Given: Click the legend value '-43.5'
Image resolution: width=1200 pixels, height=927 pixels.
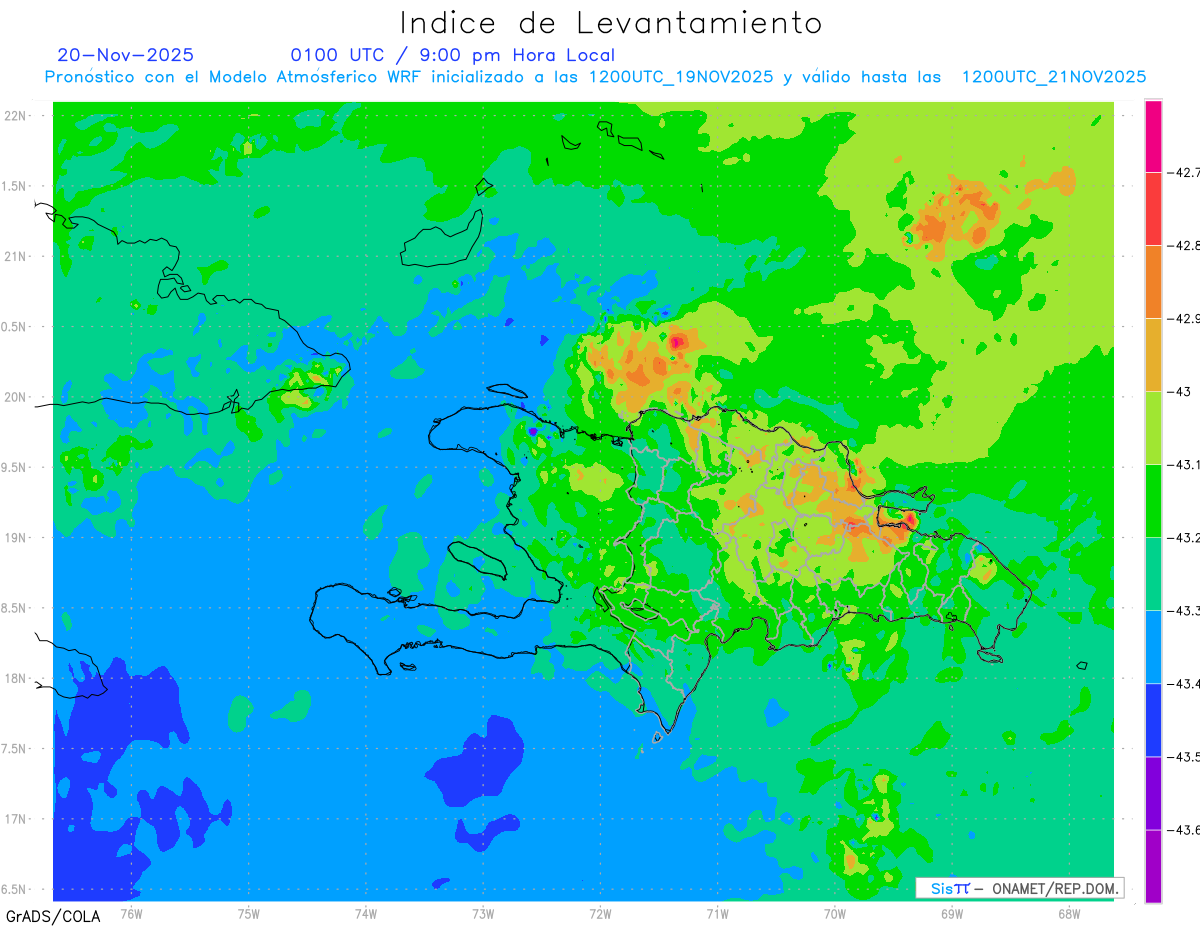Looking at the screenshot, I should click(1184, 757).
